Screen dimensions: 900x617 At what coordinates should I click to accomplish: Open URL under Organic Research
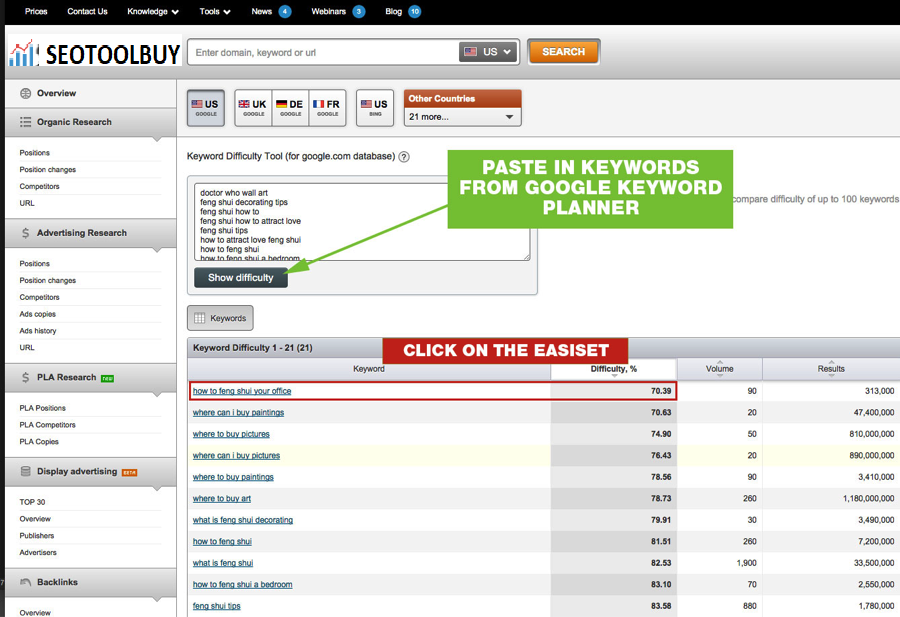[27, 203]
